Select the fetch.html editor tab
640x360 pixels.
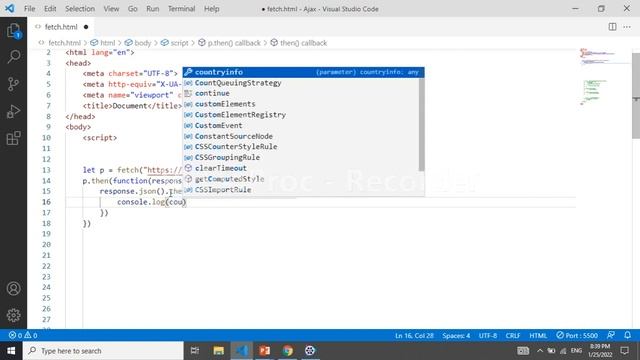61,27
